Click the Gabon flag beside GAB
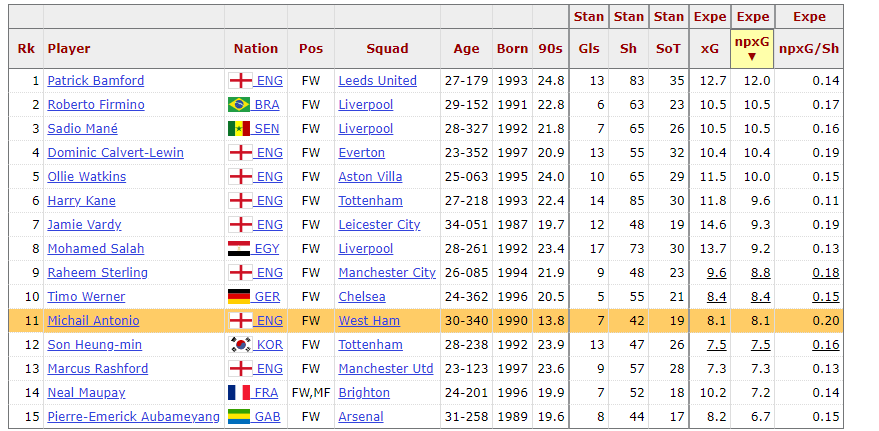Viewport: 879px width, 431px height. 239,416
